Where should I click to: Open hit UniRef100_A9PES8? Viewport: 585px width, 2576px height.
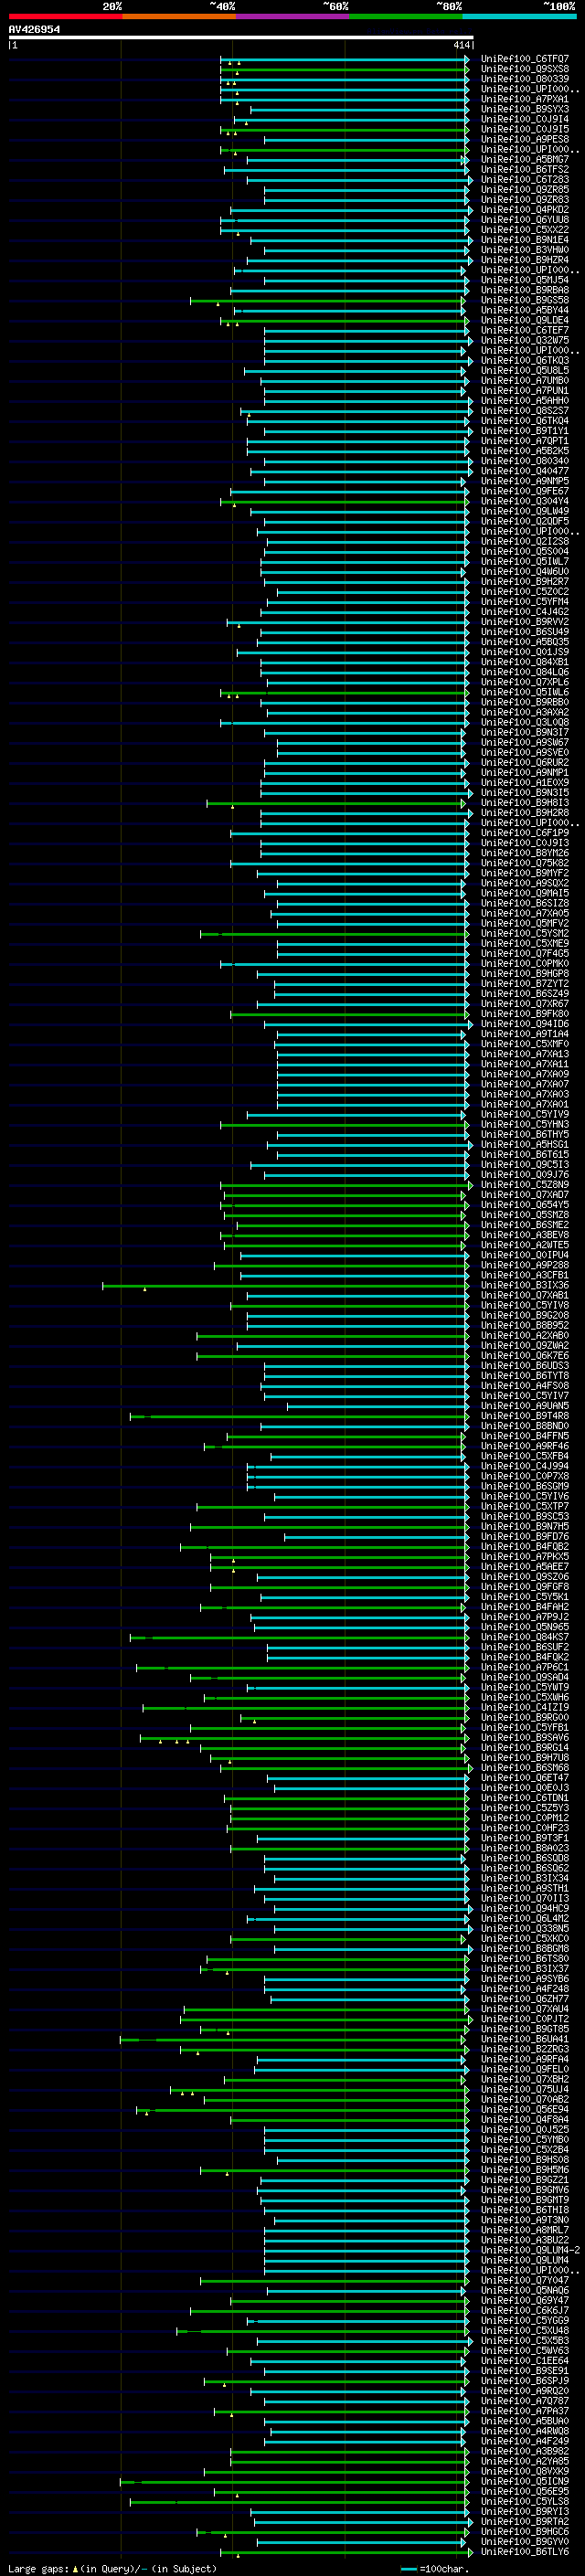tap(524, 139)
